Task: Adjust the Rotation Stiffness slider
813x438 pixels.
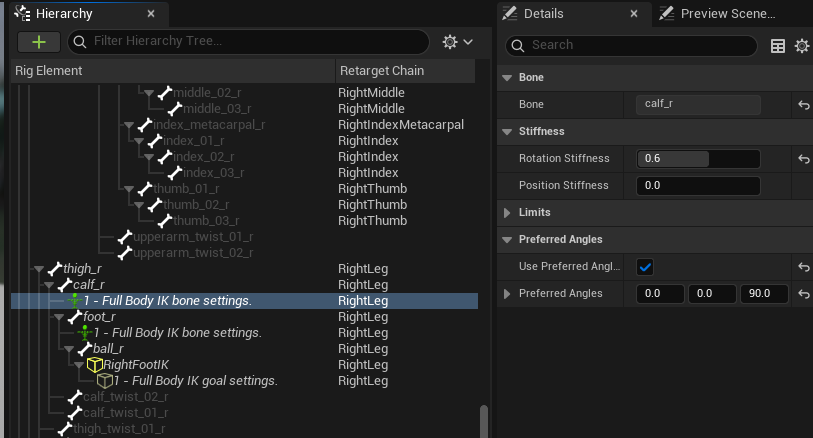Action: point(698,159)
